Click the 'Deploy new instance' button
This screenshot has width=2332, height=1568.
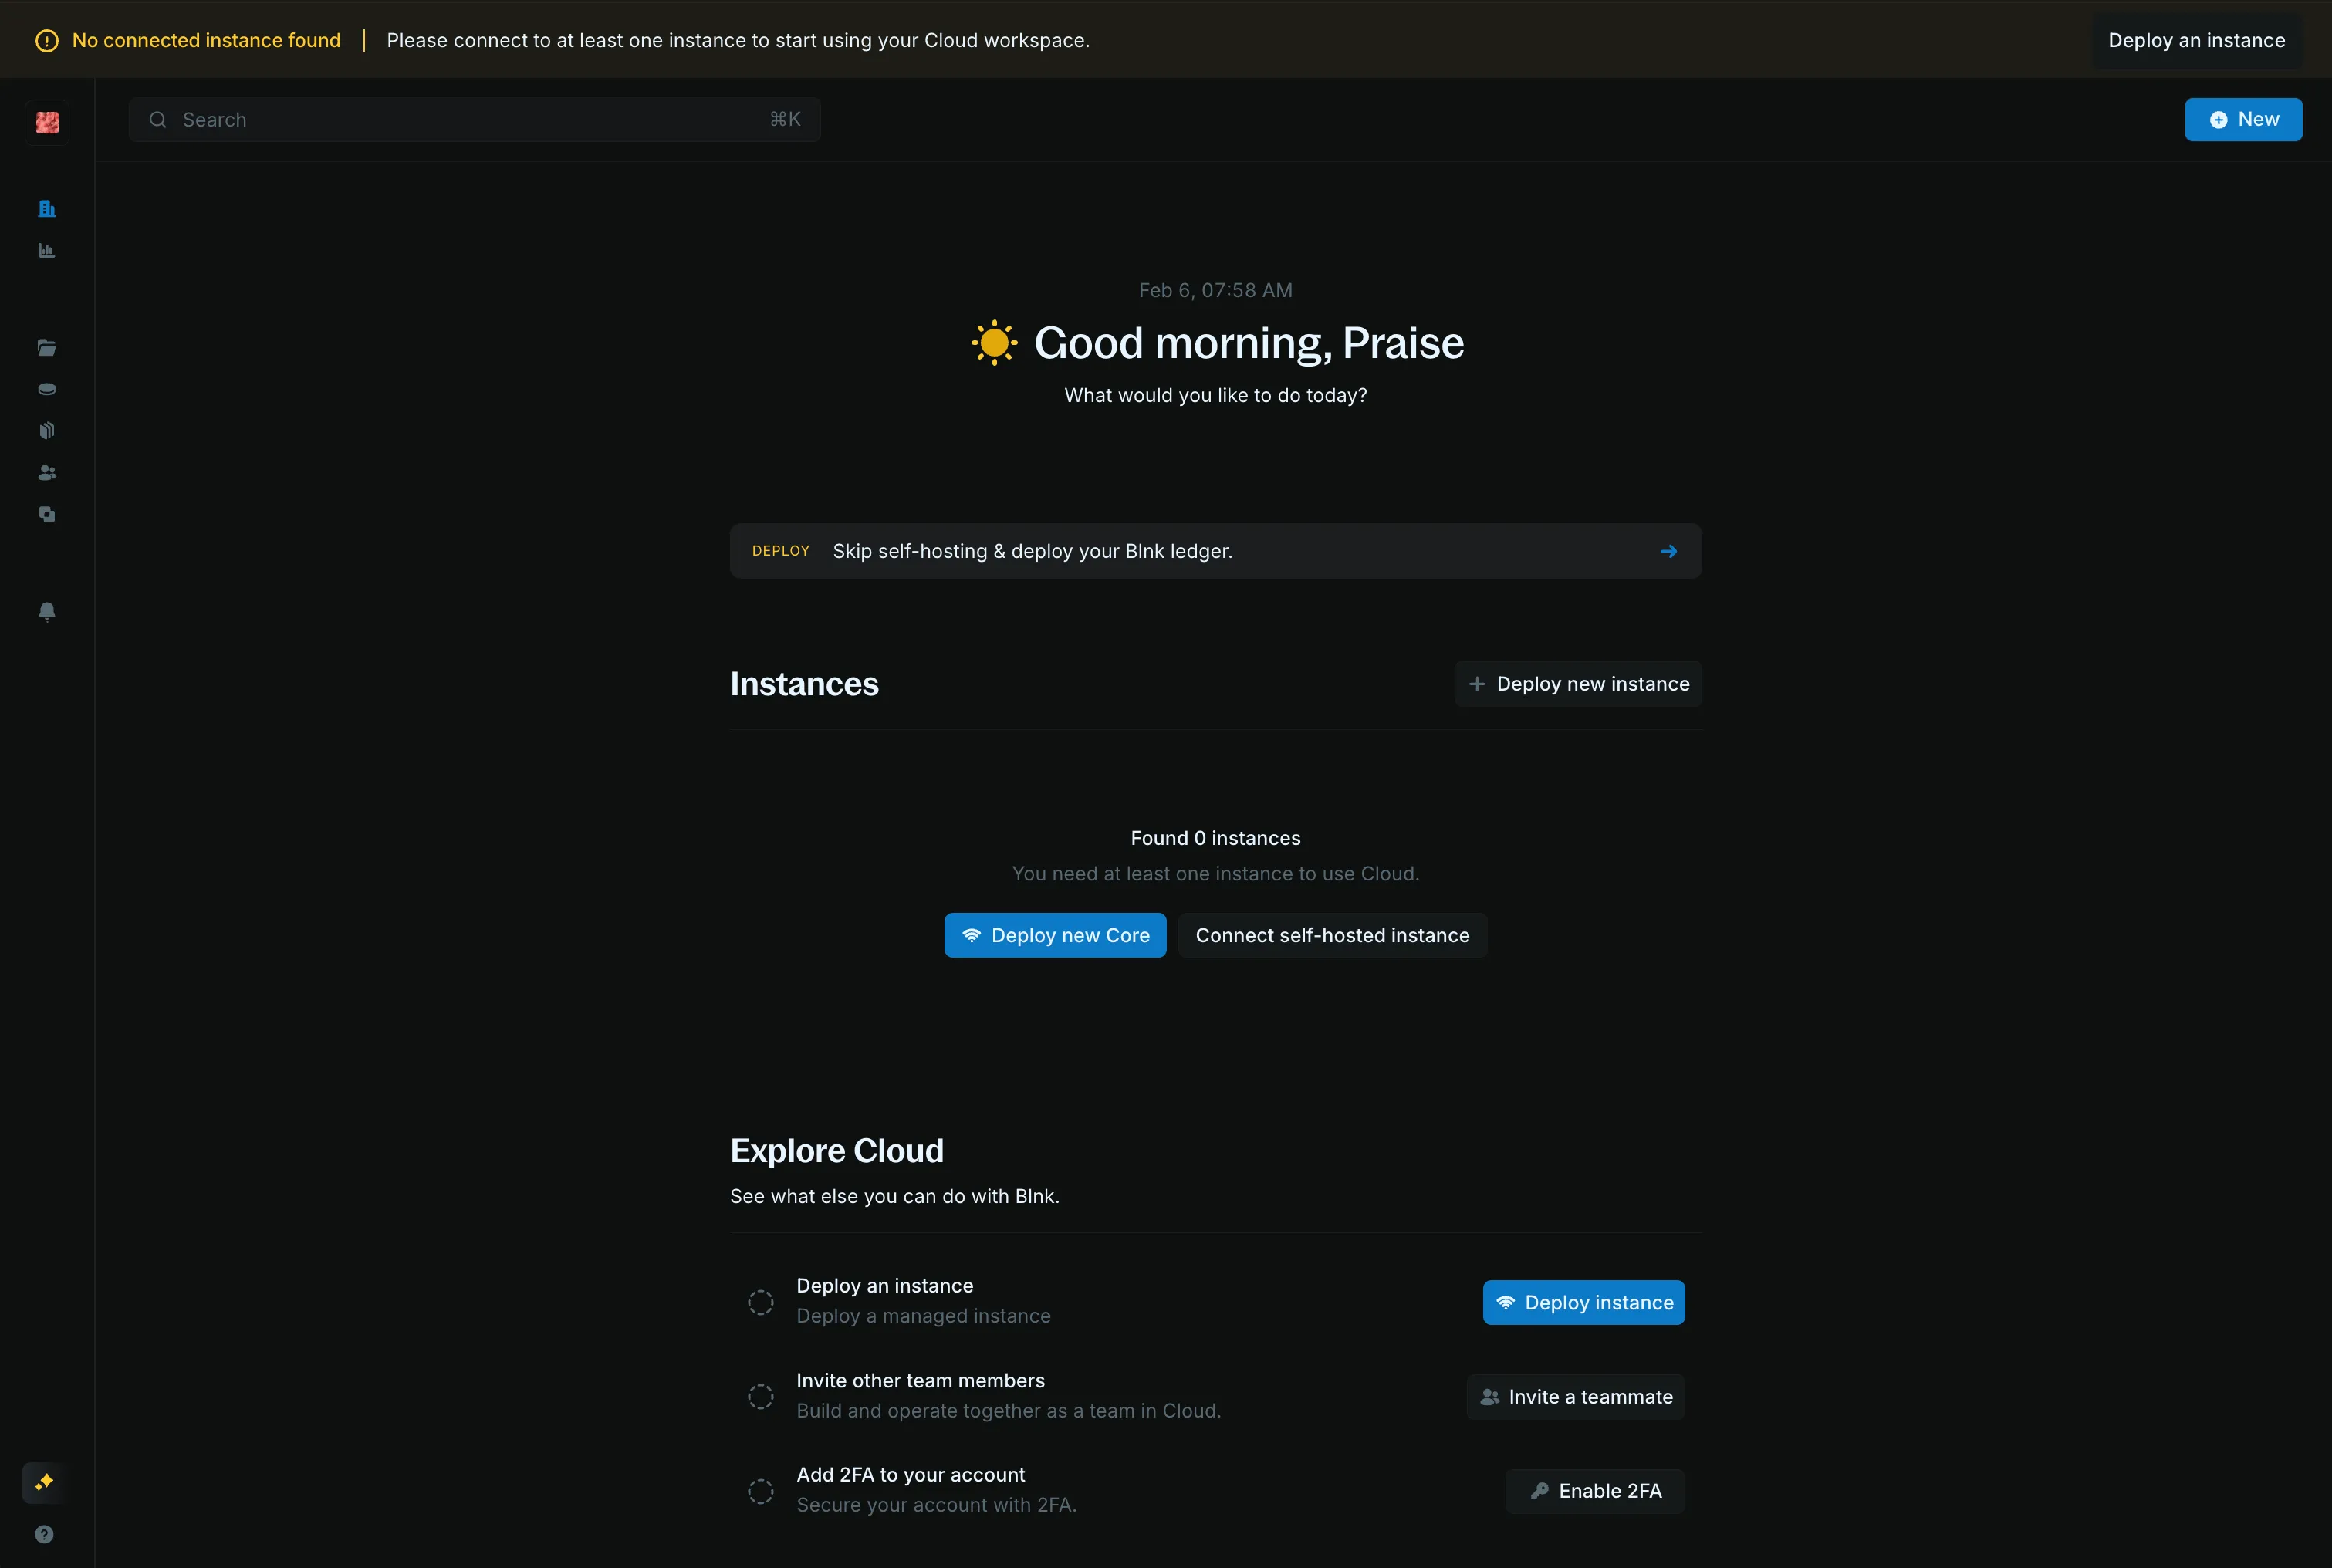point(1578,684)
